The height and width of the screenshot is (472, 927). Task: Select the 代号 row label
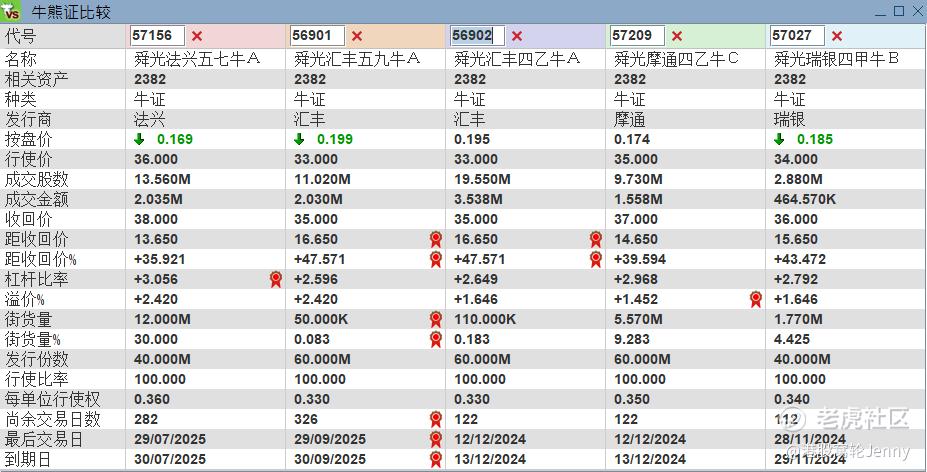coord(21,36)
